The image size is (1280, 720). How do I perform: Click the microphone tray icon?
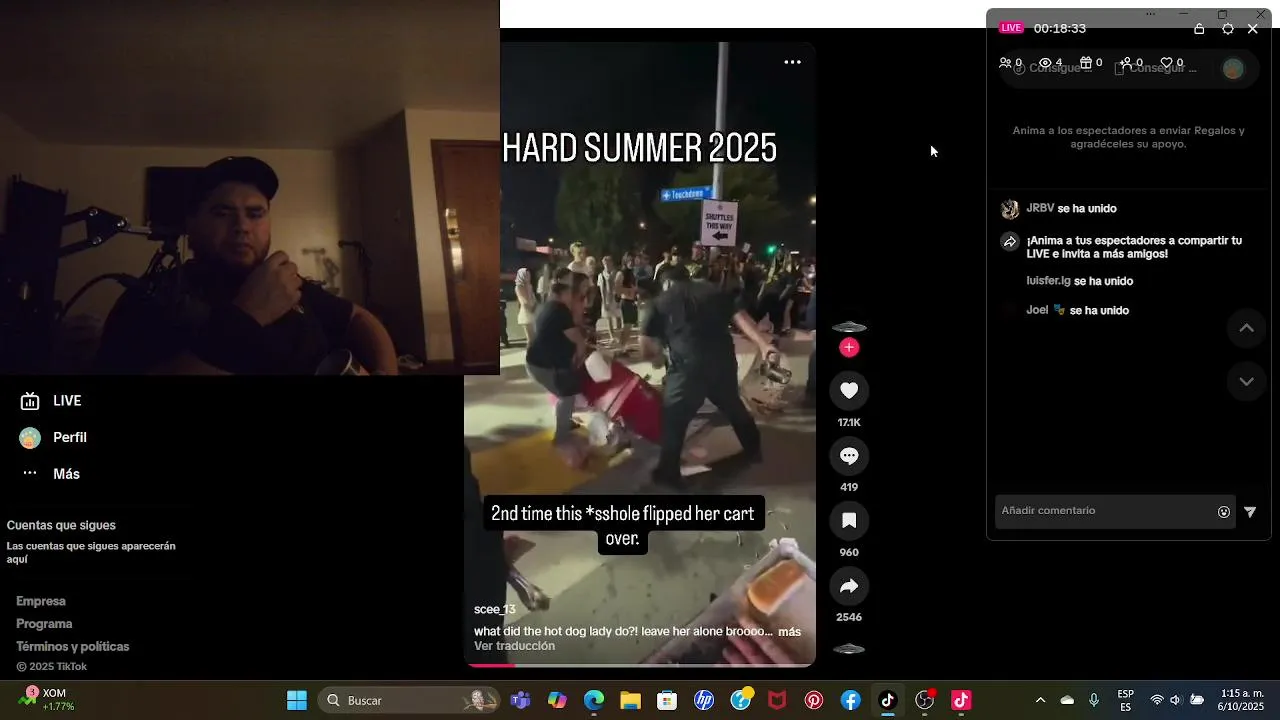(x=1094, y=700)
